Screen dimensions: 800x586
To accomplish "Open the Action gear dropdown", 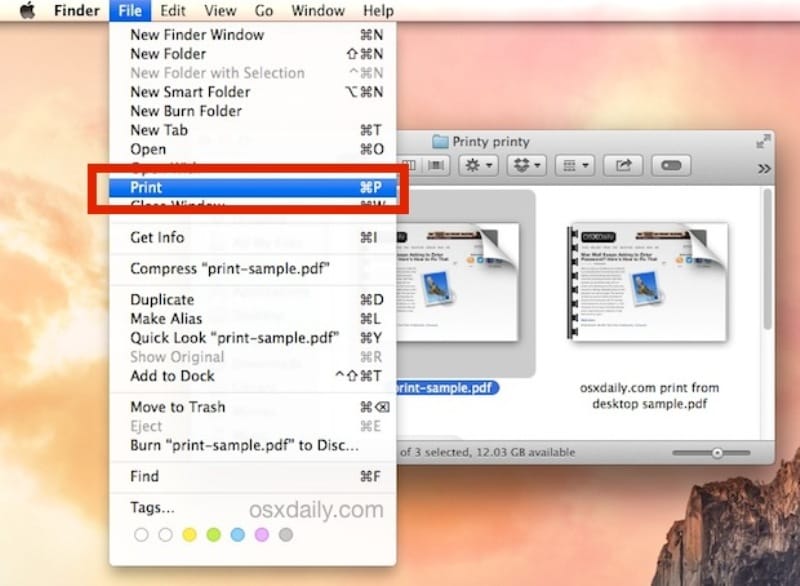I will [x=479, y=165].
